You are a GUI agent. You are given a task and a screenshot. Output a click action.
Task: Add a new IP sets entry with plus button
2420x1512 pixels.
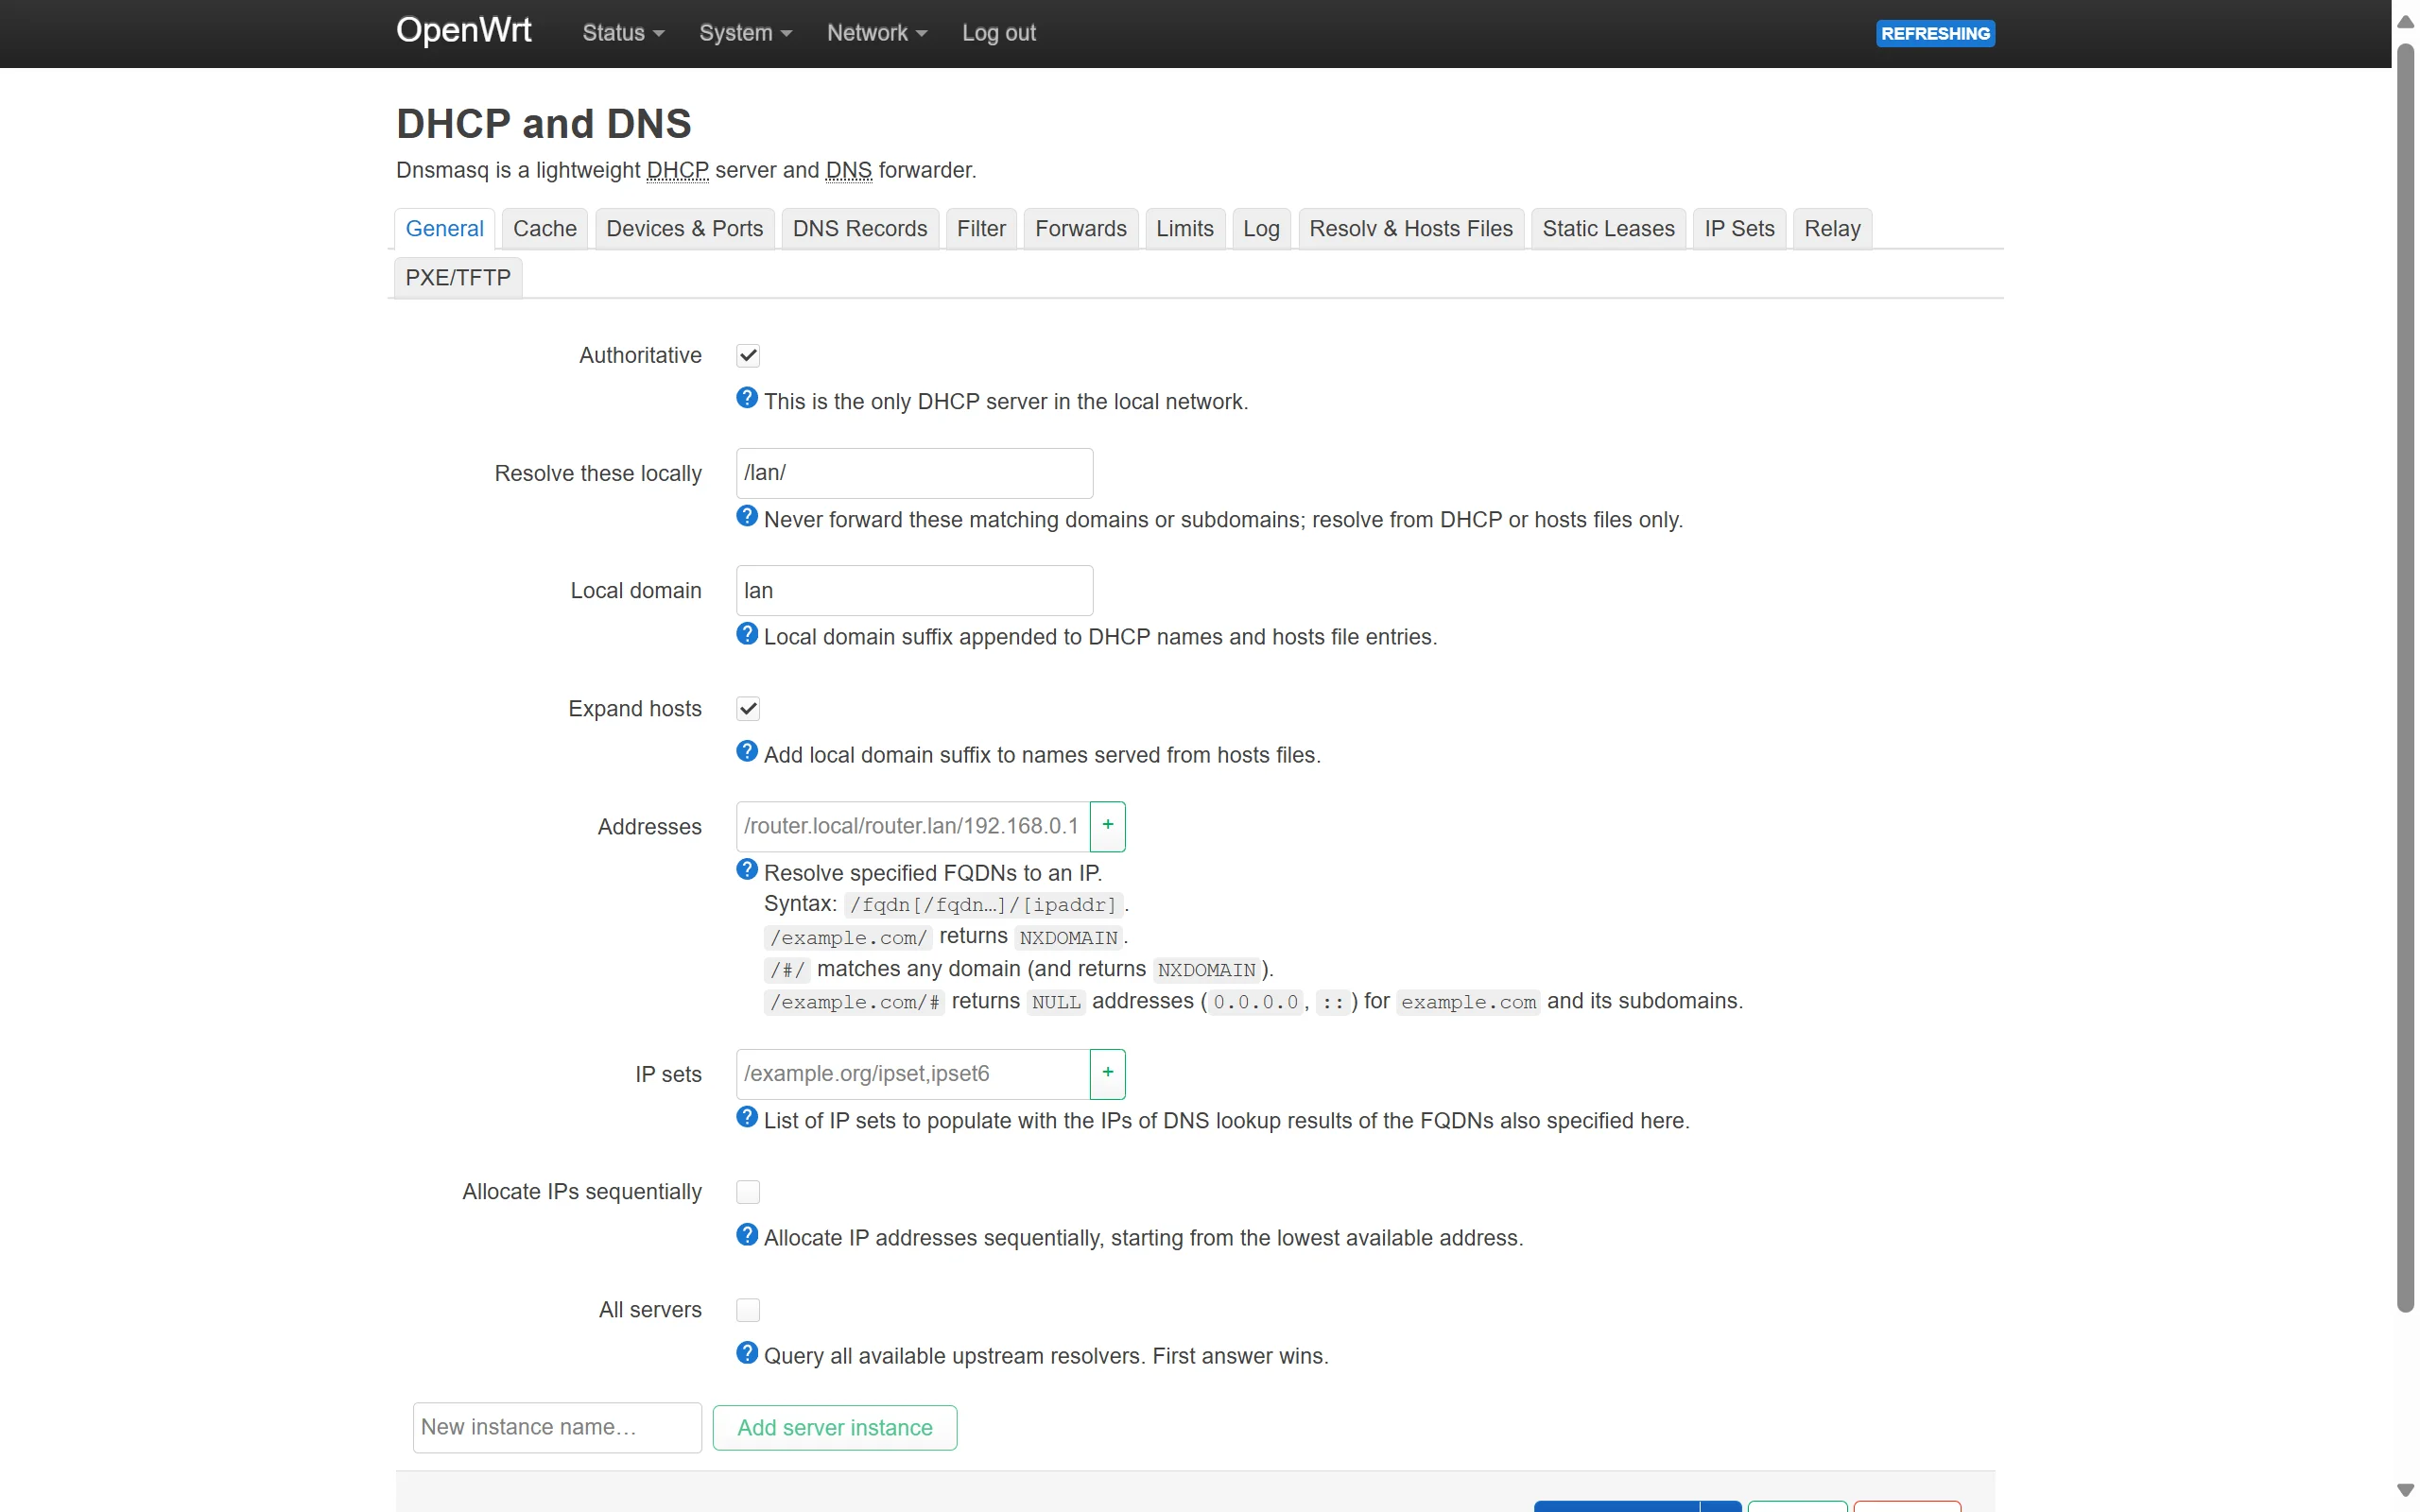click(1107, 1074)
